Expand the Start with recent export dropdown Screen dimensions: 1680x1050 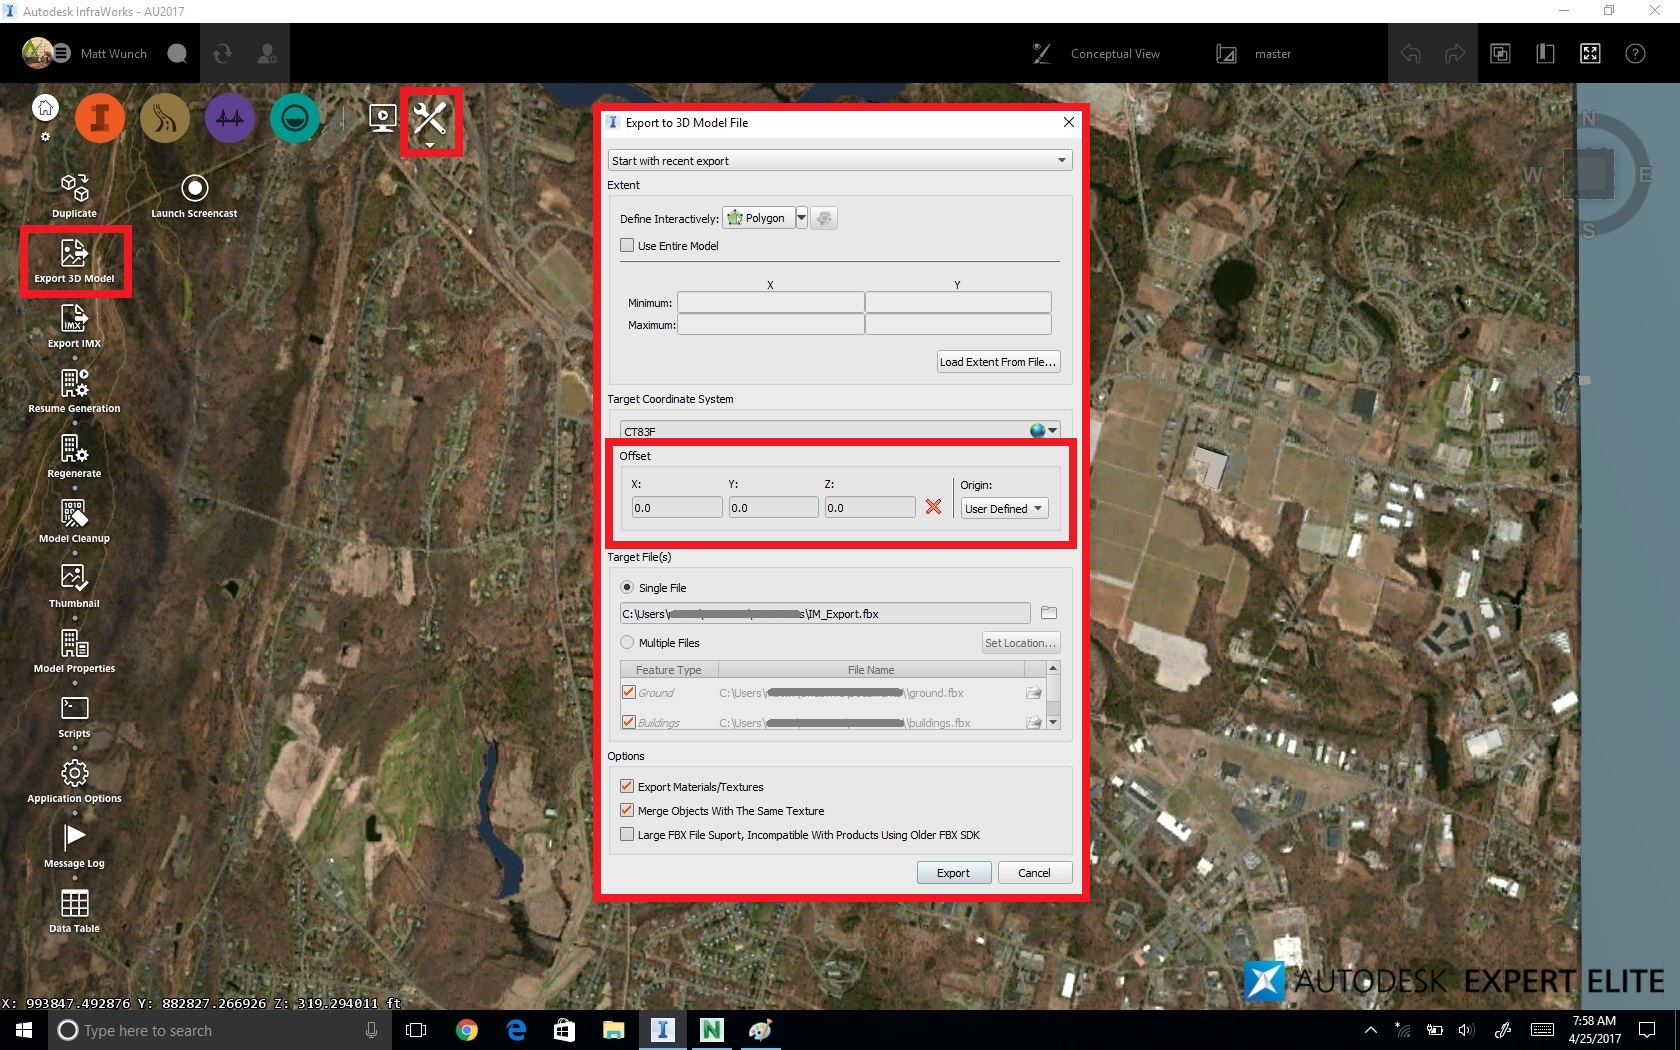(x=839, y=160)
